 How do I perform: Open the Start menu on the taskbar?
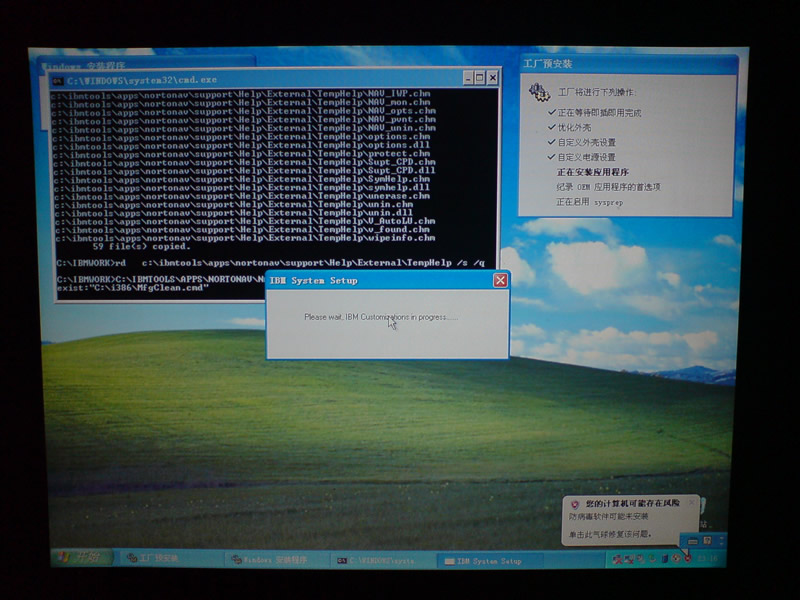83,557
